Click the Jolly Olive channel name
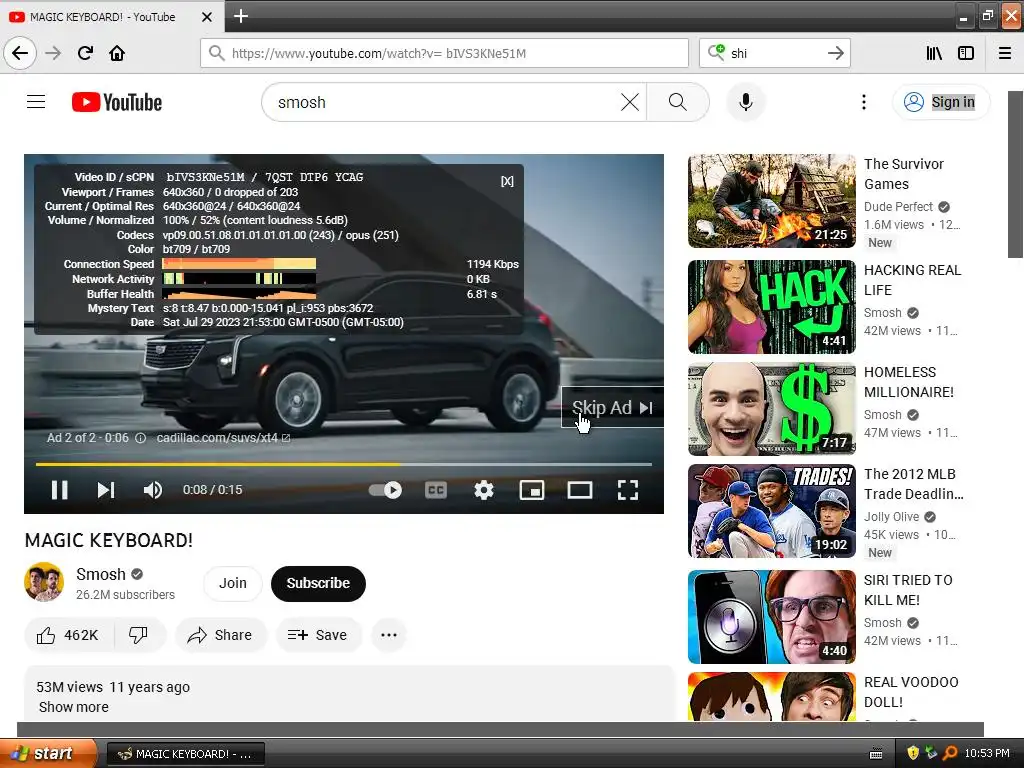Image resolution: width=1024 pixels, height=768 pixels. pos(891,517)
